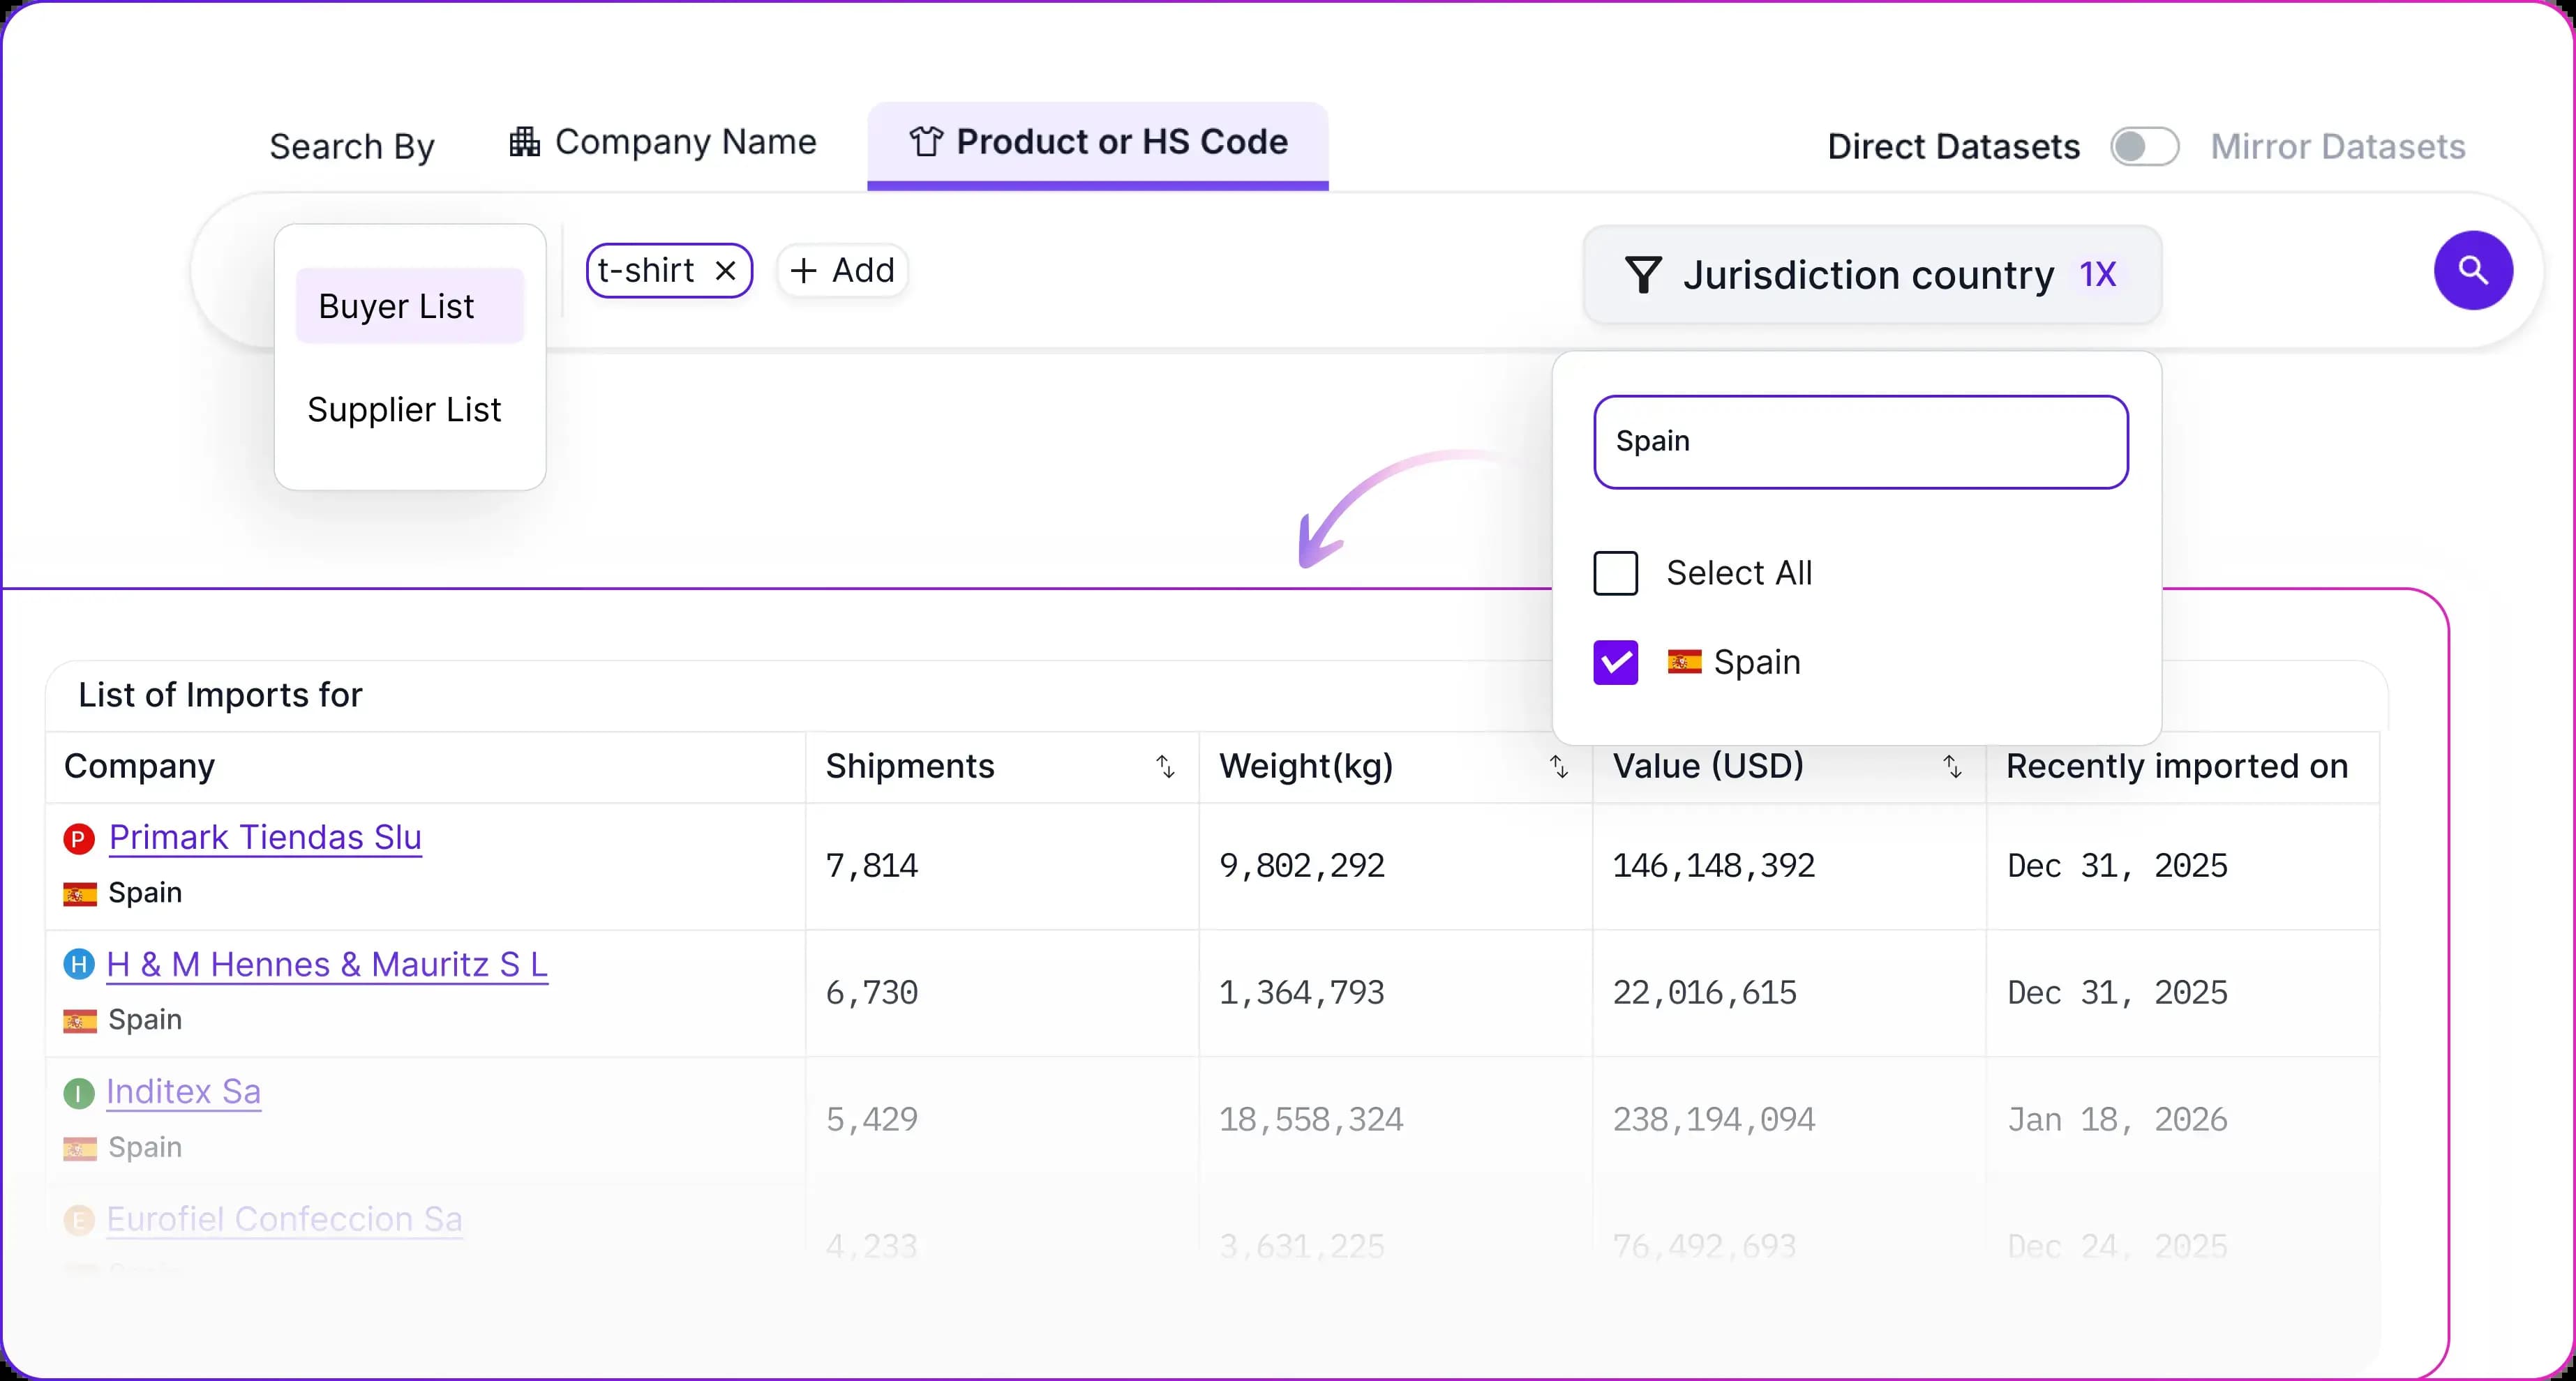Uncheck the Spain country checkbox
This screenshot has width=2576, height=1381.
1615,662
